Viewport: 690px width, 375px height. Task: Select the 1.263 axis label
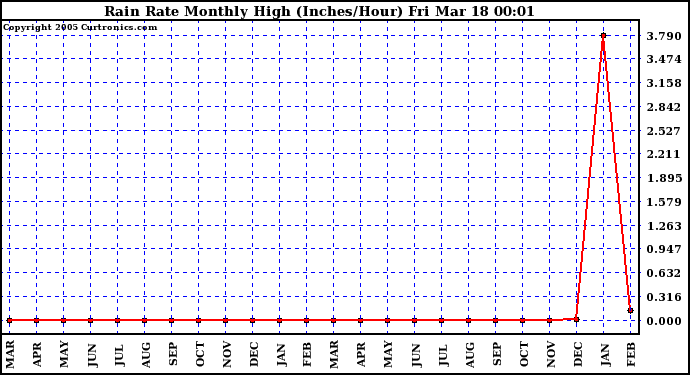(664, 226)
